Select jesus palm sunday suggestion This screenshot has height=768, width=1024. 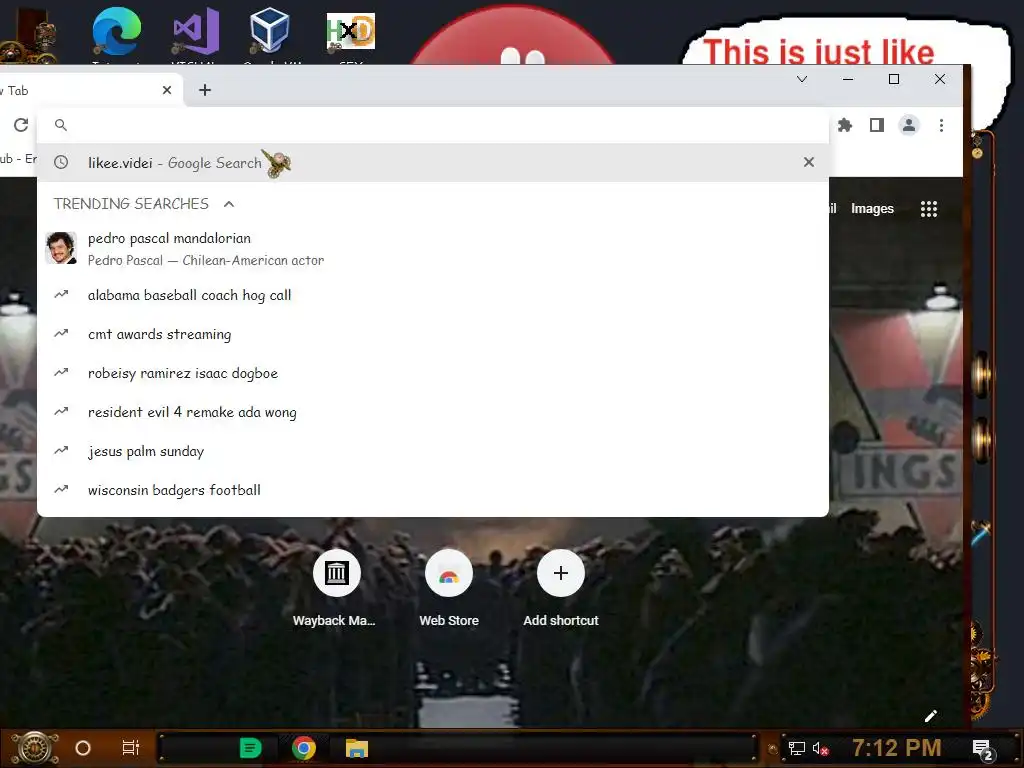click(x=432, y=451)
